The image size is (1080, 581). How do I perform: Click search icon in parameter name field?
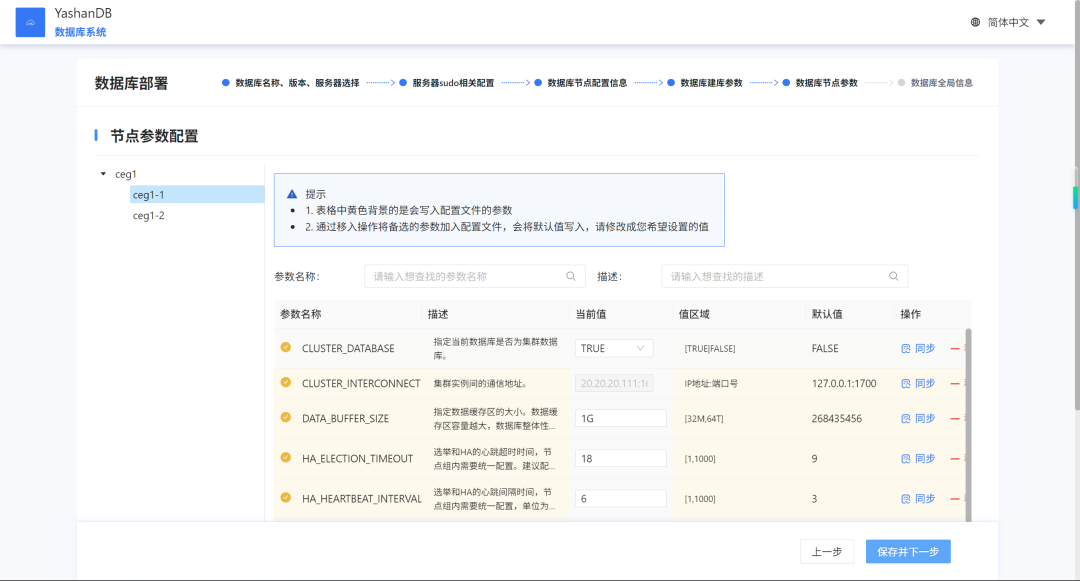click(x=571, y=276)
